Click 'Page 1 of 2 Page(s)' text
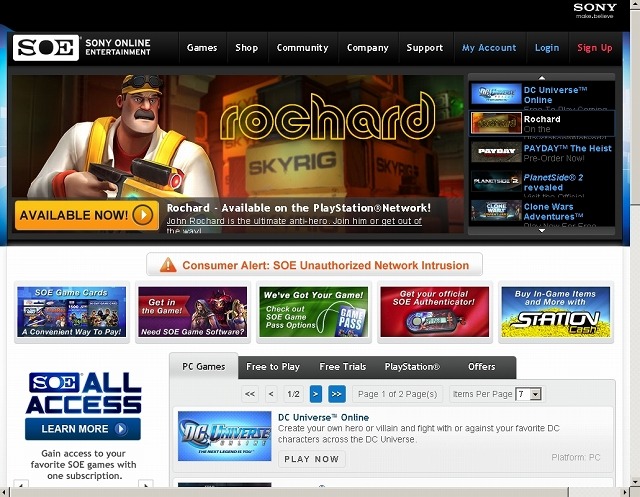 (x=398, y=394)
